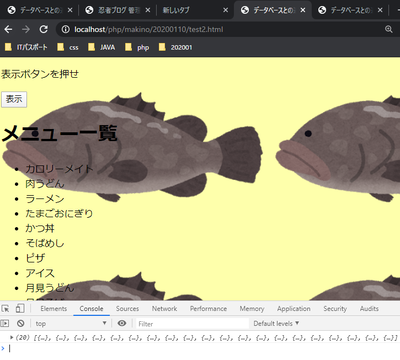
Task: Show the console sidebar icon
Action: pyautogui.click(x=5, y=323)
